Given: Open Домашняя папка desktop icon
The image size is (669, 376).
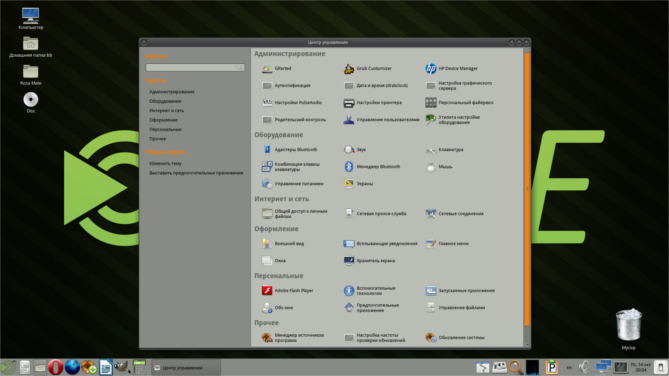Looking at the screenshot, I should (31, 47).
